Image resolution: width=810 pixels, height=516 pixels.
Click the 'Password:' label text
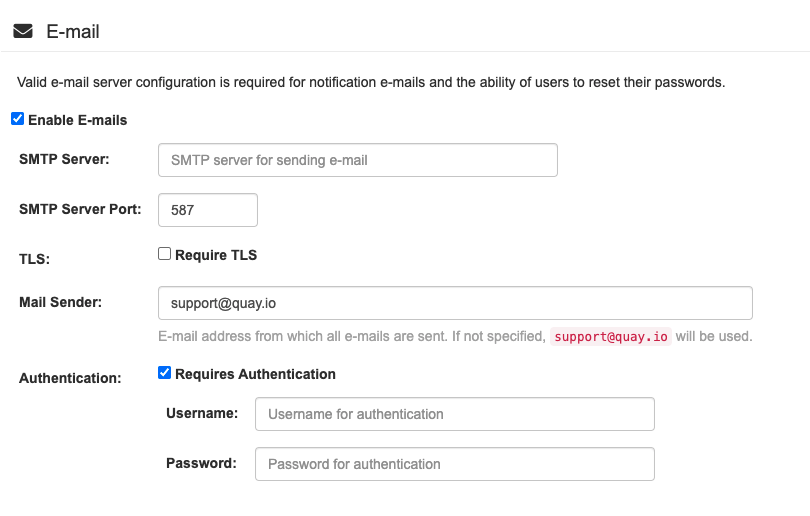point(201,463)
